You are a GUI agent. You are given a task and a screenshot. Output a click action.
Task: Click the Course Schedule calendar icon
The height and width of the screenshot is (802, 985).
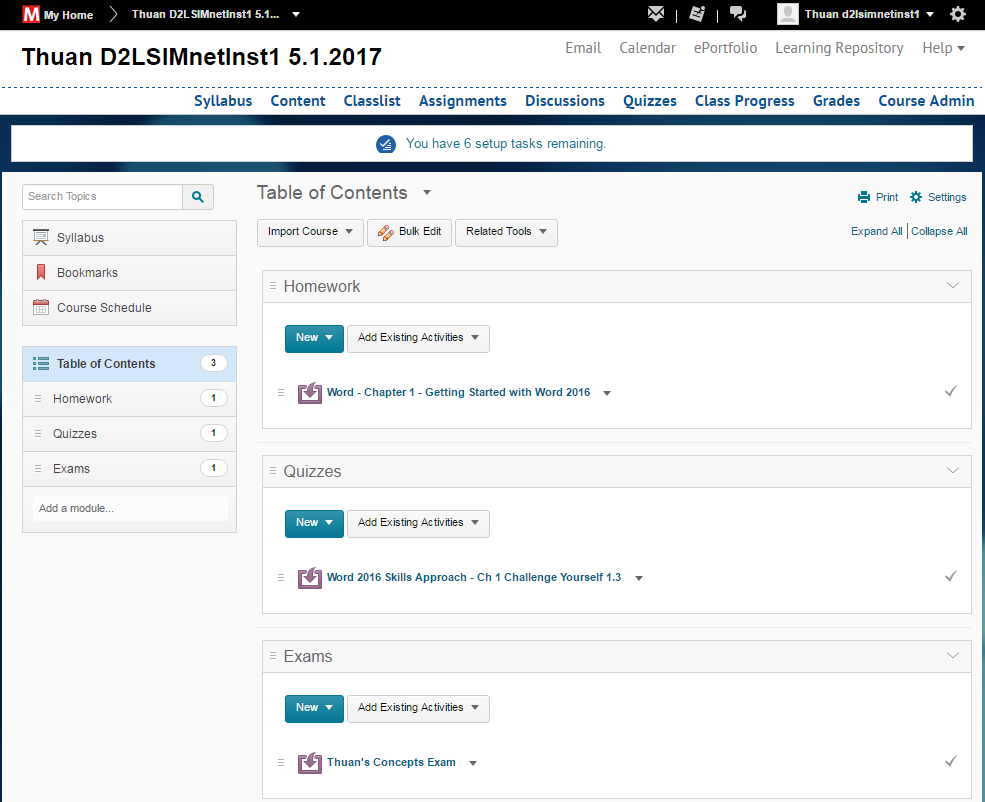(x=41, y=307)
